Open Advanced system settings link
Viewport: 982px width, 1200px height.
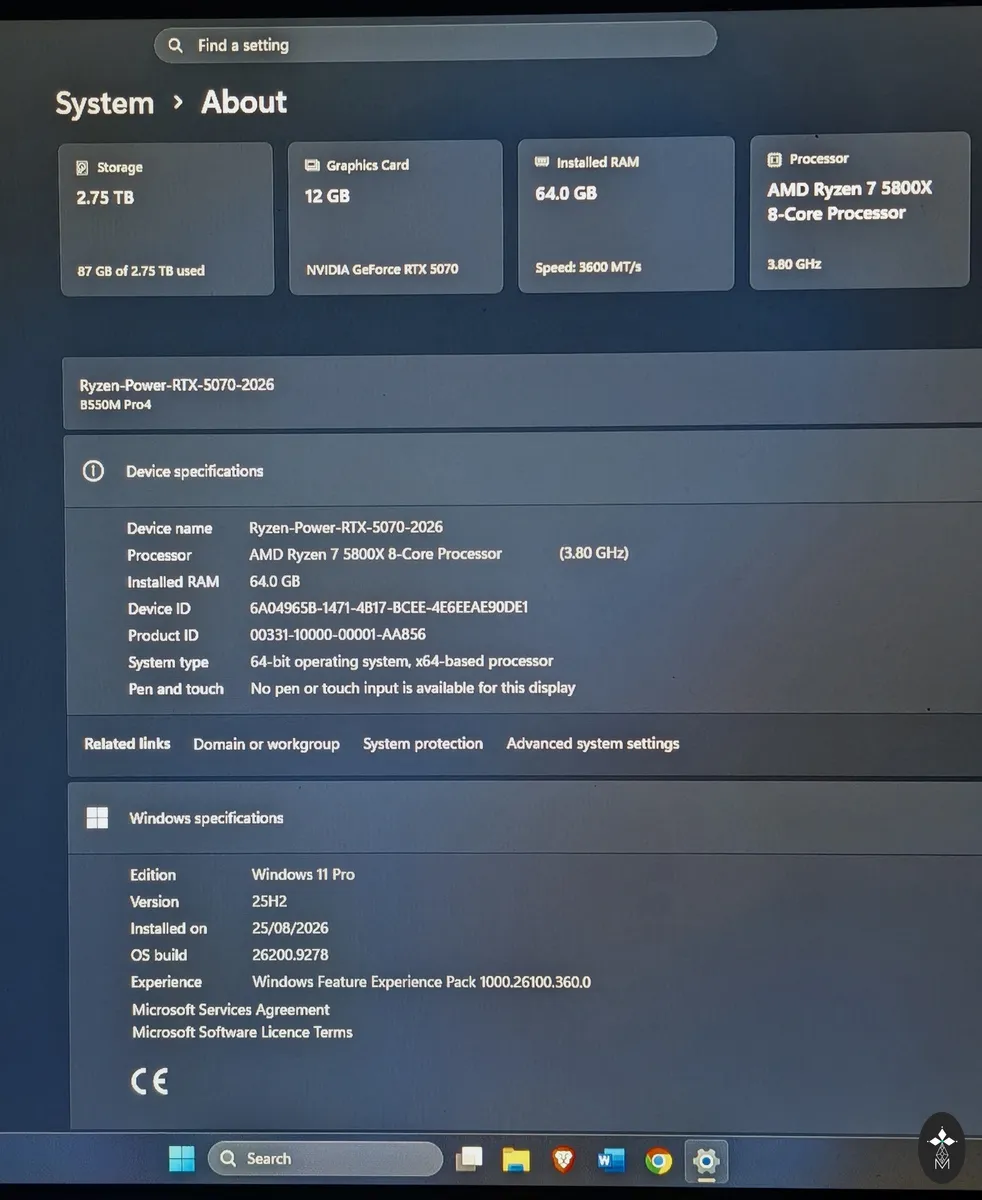coord(593,743)
